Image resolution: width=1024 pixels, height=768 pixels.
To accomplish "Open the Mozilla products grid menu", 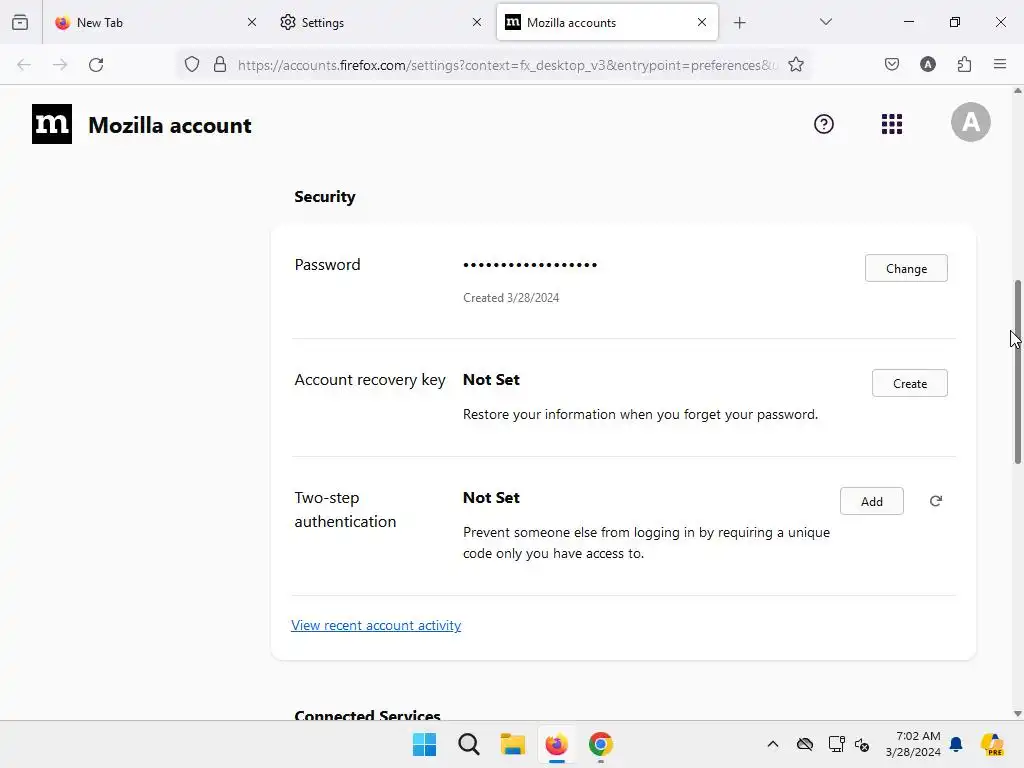I will 891,124.
